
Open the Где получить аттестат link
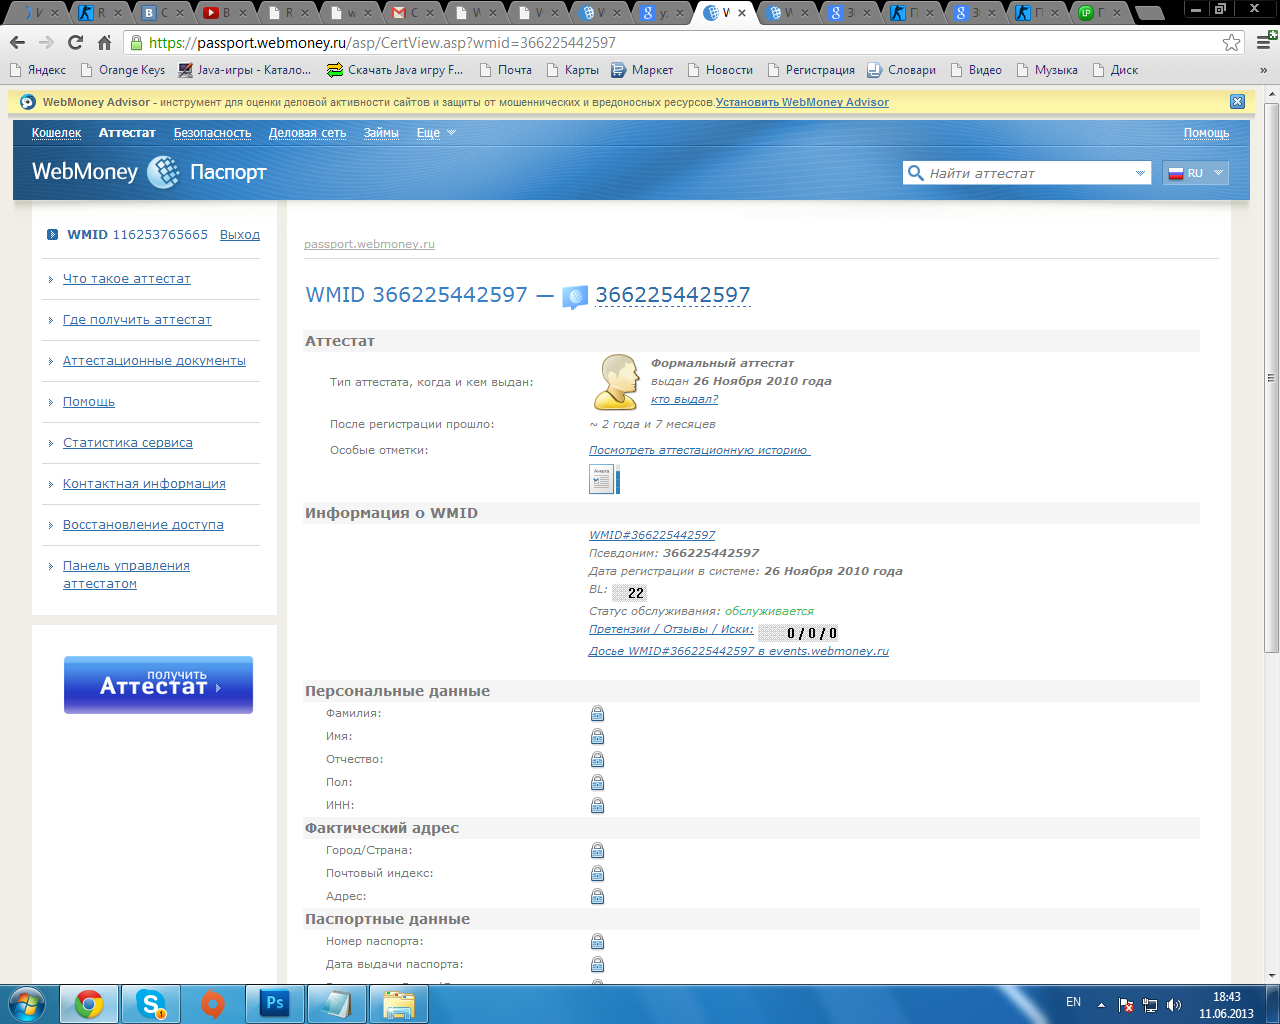(x=137, y=320)
